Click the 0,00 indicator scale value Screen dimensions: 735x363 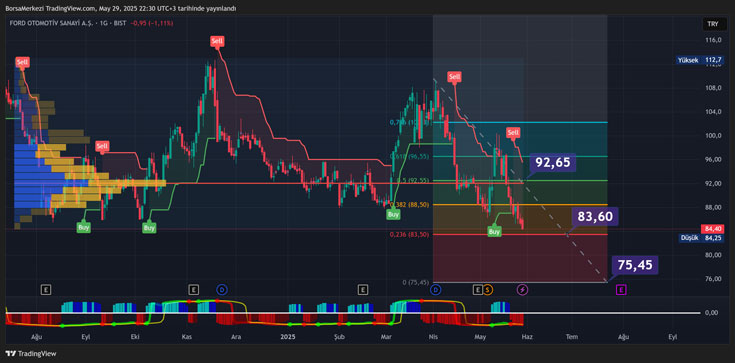pyautogui.click(x=713, y=312)
